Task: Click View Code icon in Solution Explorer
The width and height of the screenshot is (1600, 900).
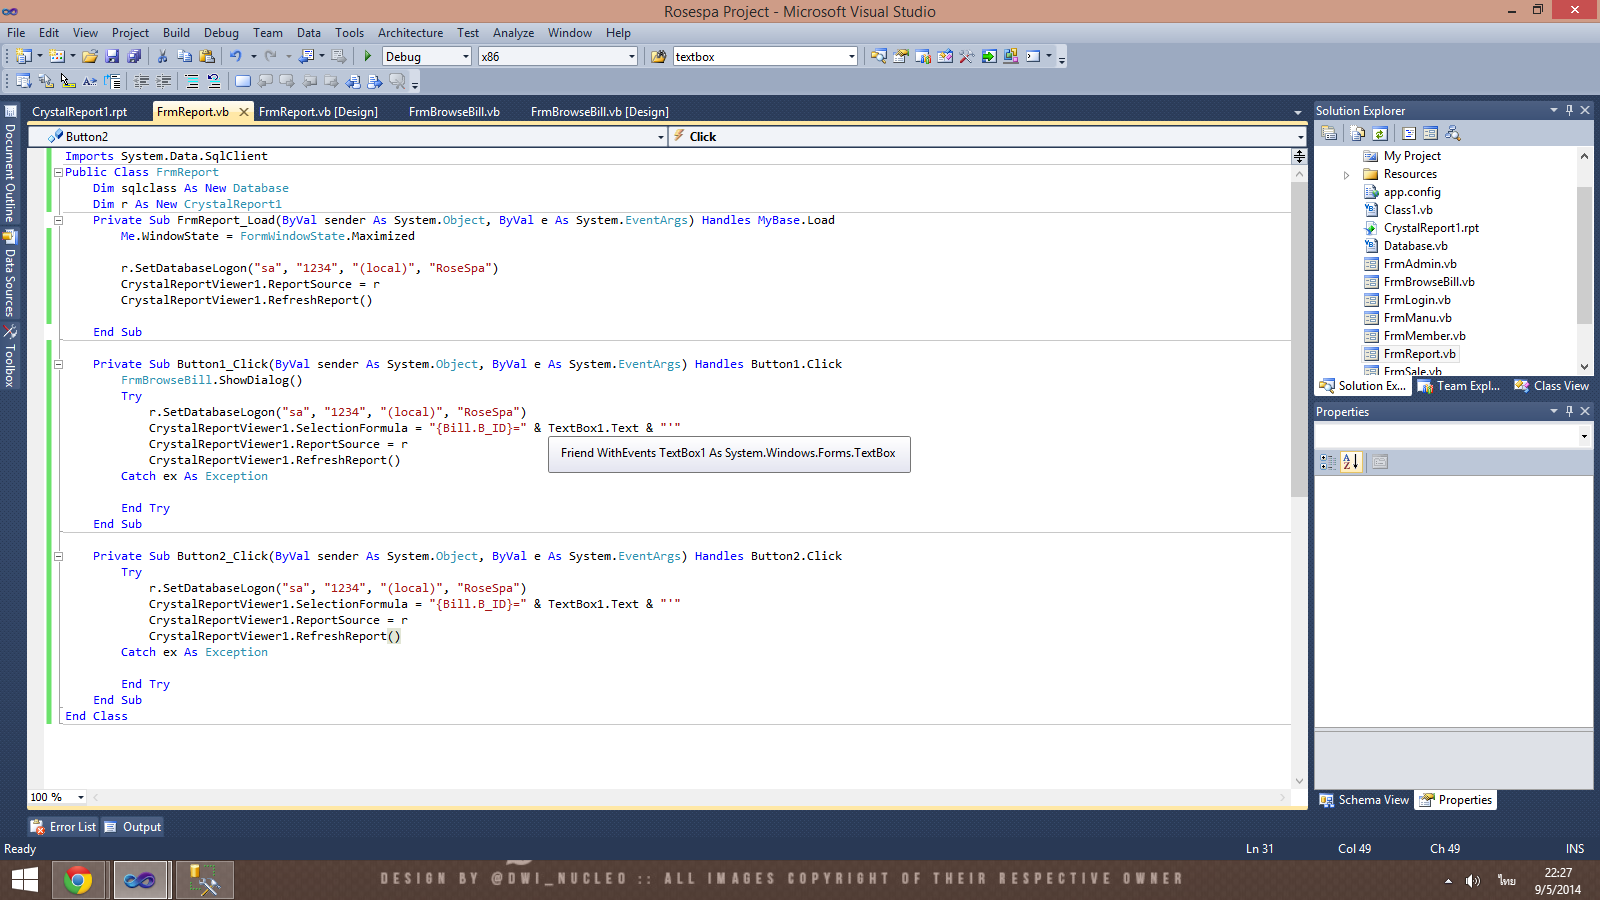Action: (1409, 133)
